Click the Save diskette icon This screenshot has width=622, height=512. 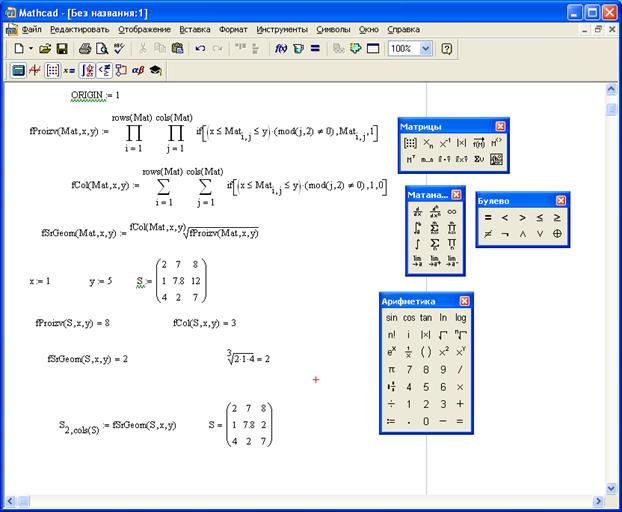[x=62, y=49]
